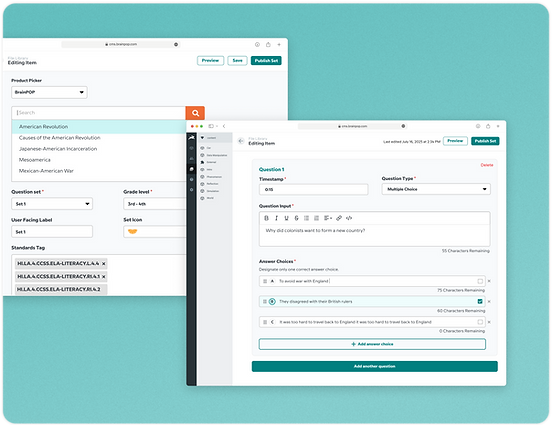This screenshot has height=425, width=552.
Task: Toggle bold formatting in Question Input
Action: [x=266, y=218]
